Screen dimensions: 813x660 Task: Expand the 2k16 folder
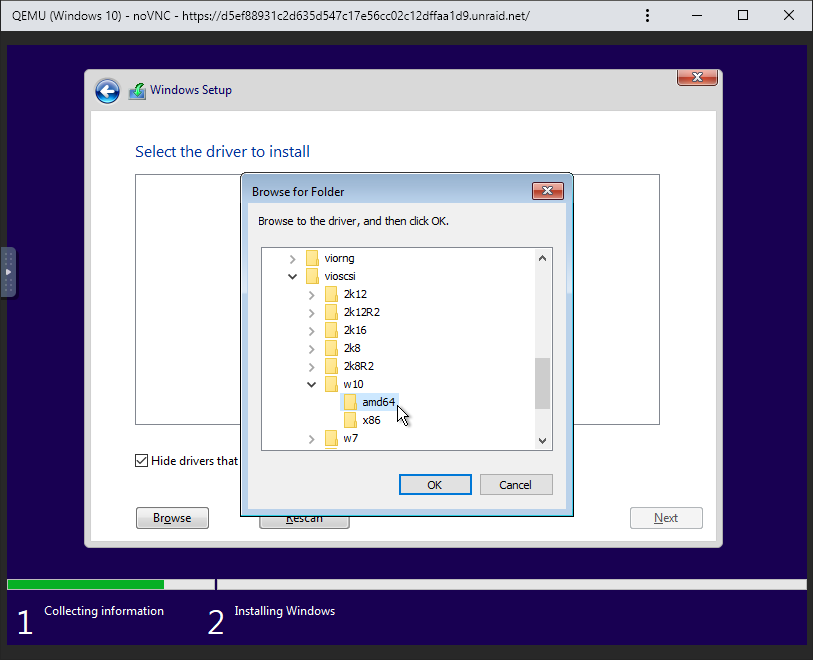[312, 331]
